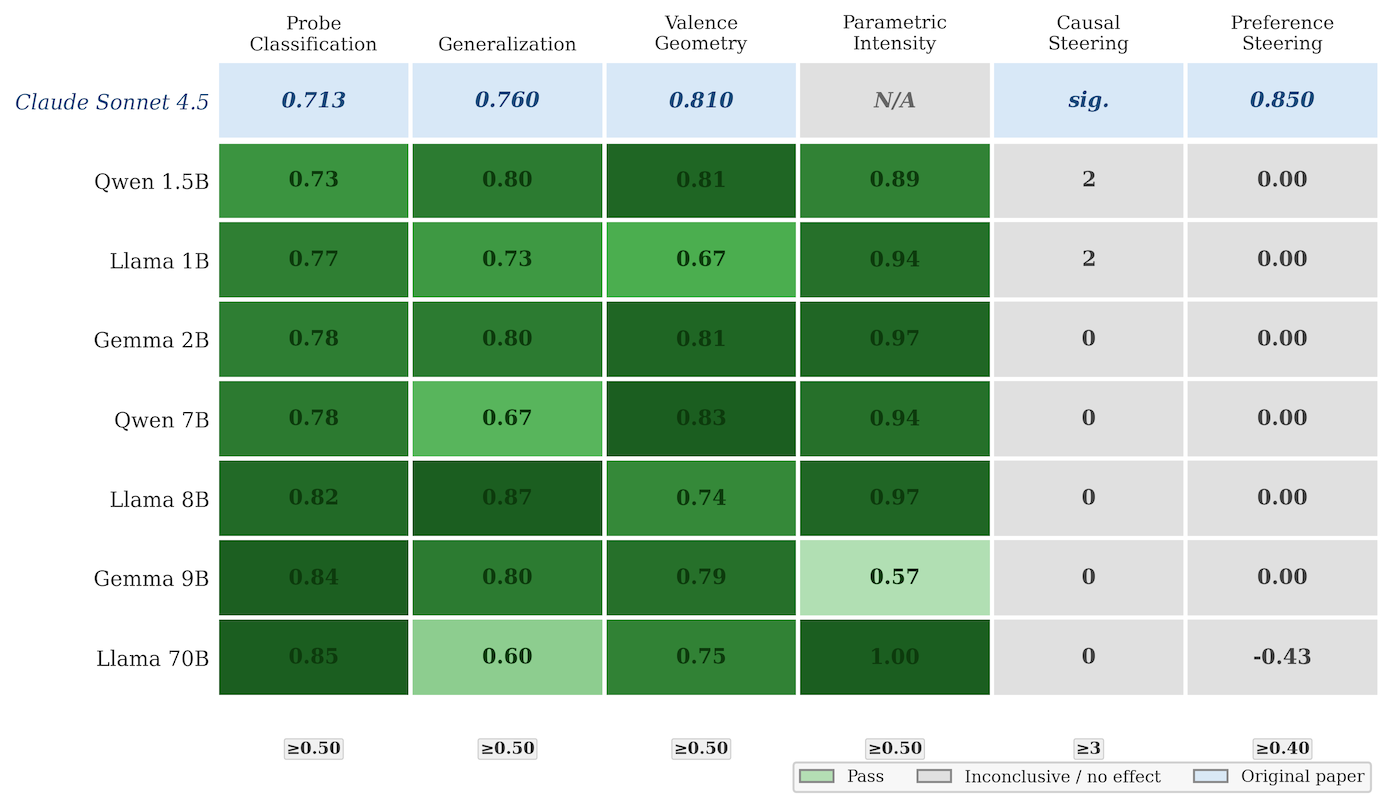The width and height of the screenshot is (1394, 811).
Task: Click the ≥0.40 threshold label
Action: pyautogui.click(x=1282, y=748)
